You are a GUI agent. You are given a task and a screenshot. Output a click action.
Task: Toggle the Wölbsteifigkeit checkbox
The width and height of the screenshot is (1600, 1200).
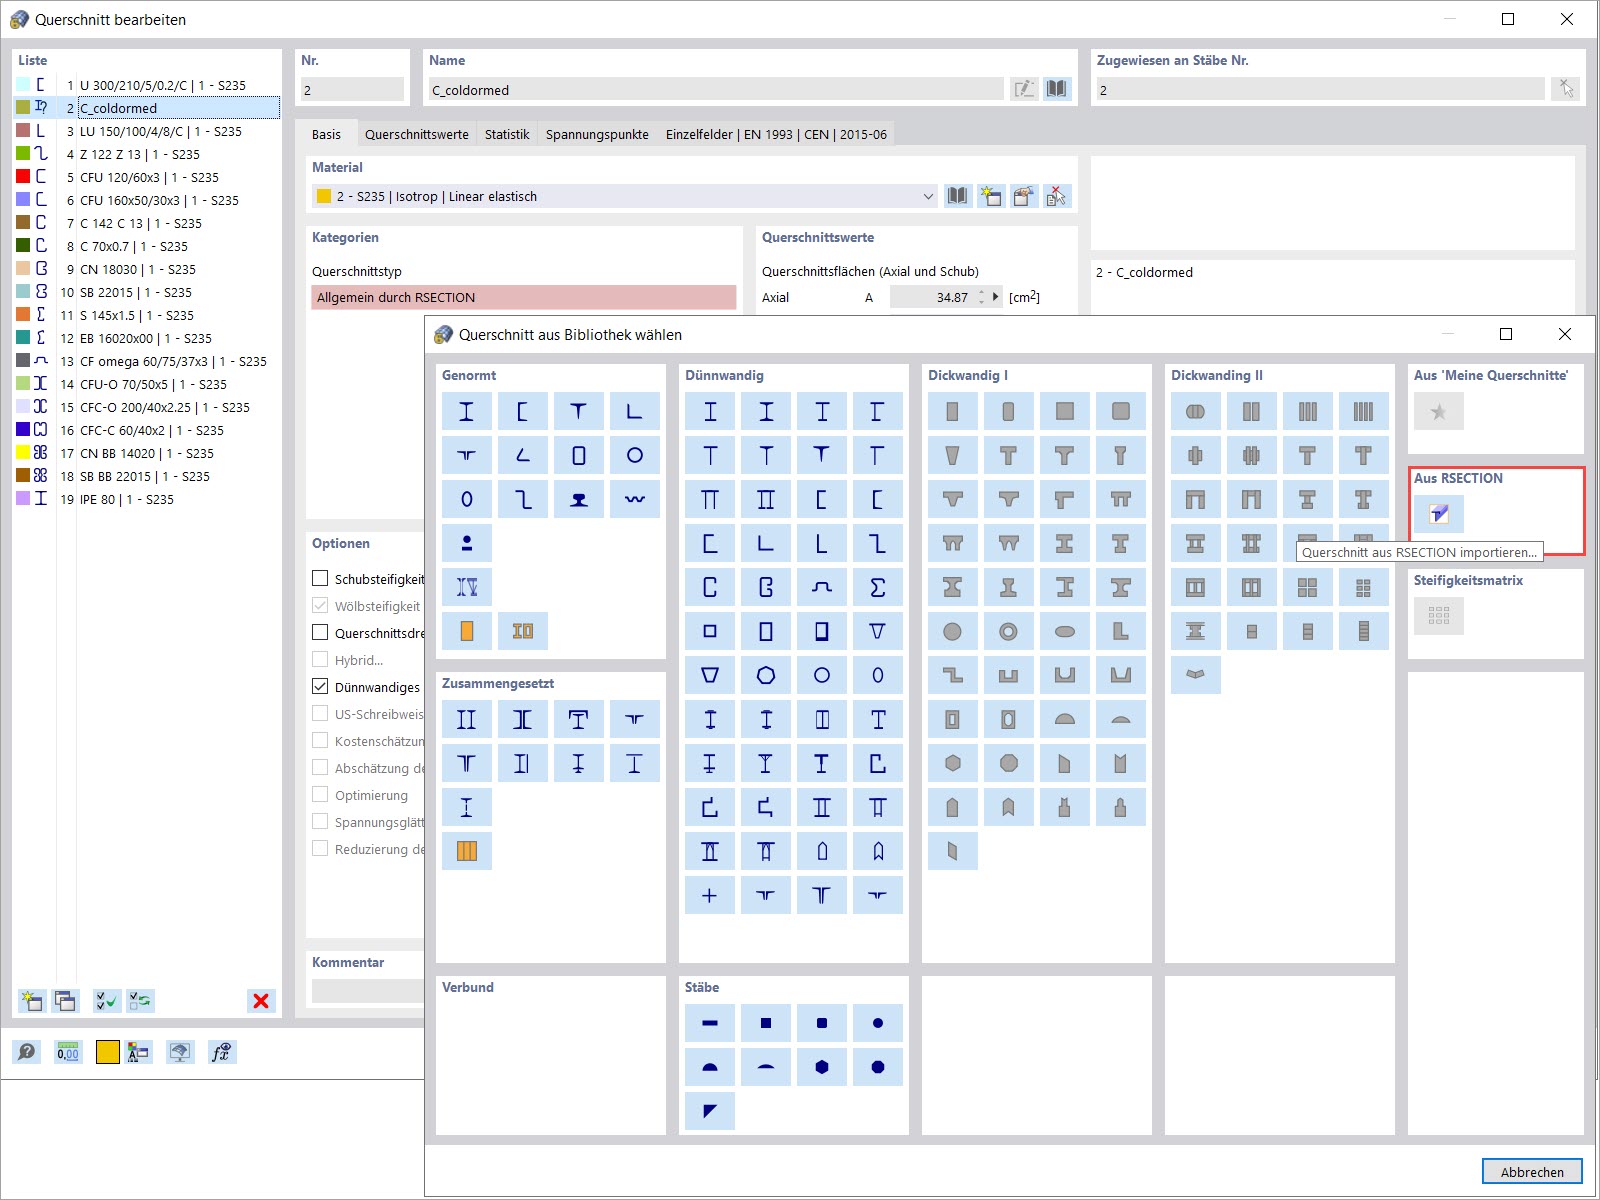click(x=320, y=605)
